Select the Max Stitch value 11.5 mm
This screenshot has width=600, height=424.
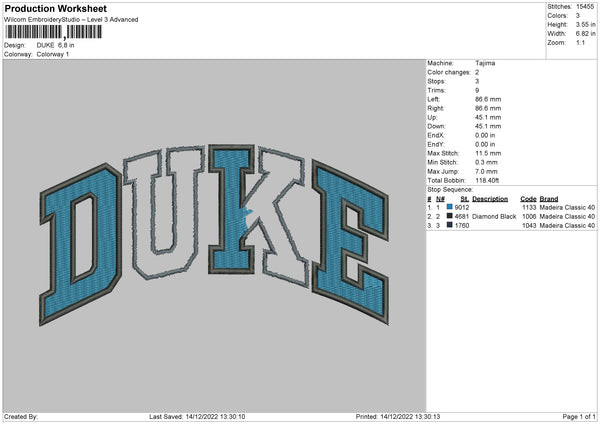(x=488, y=153)
